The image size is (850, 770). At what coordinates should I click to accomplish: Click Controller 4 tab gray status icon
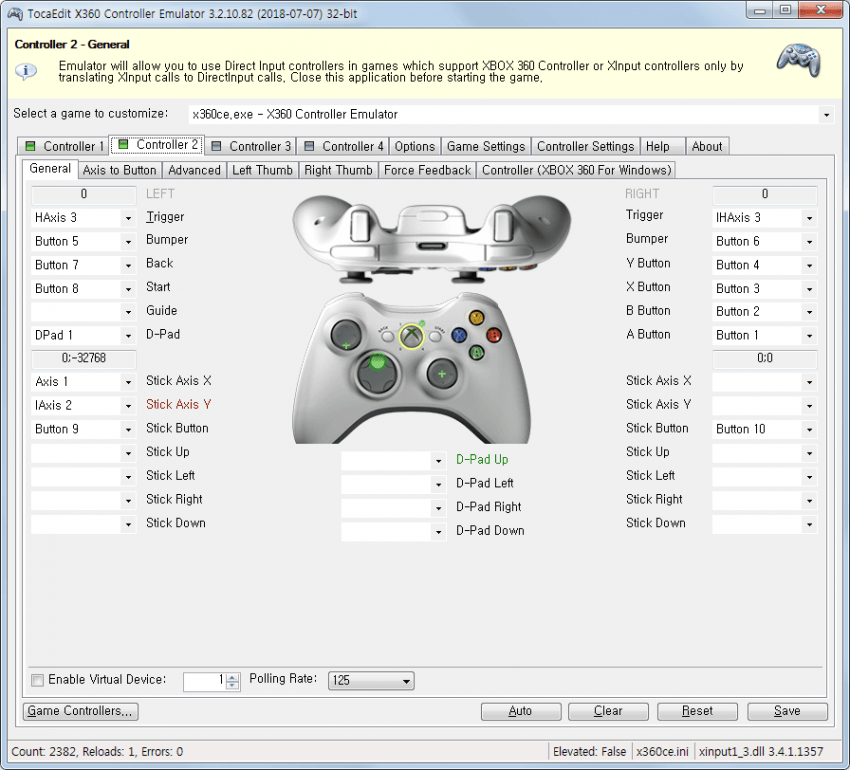[310, 146]
